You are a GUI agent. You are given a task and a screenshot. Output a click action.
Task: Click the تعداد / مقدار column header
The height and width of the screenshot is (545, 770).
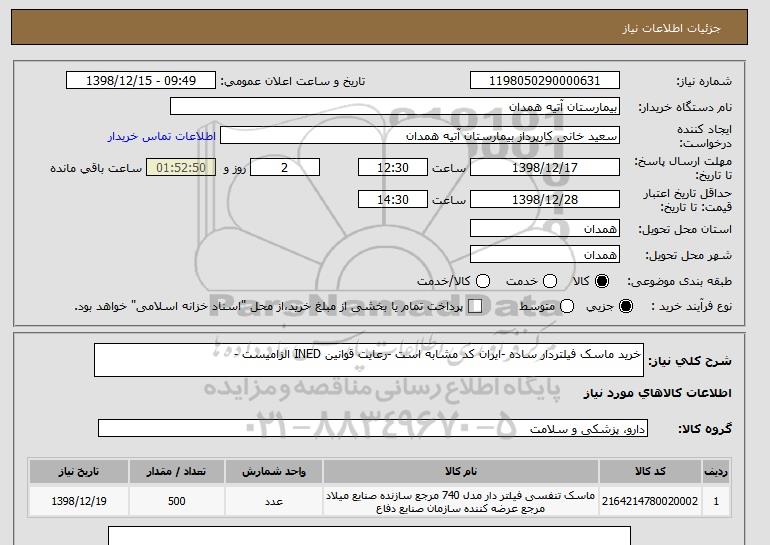click(176, 471)
